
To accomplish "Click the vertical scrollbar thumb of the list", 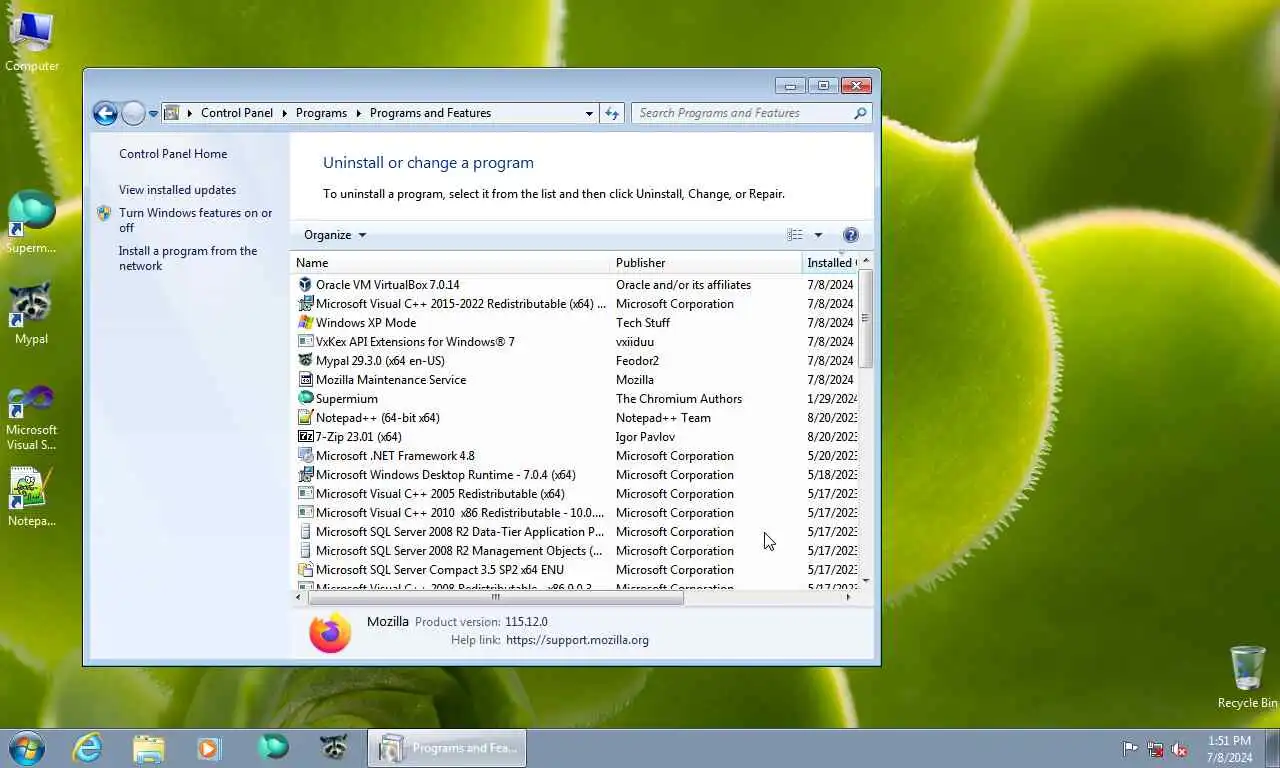I will (865, 318).
